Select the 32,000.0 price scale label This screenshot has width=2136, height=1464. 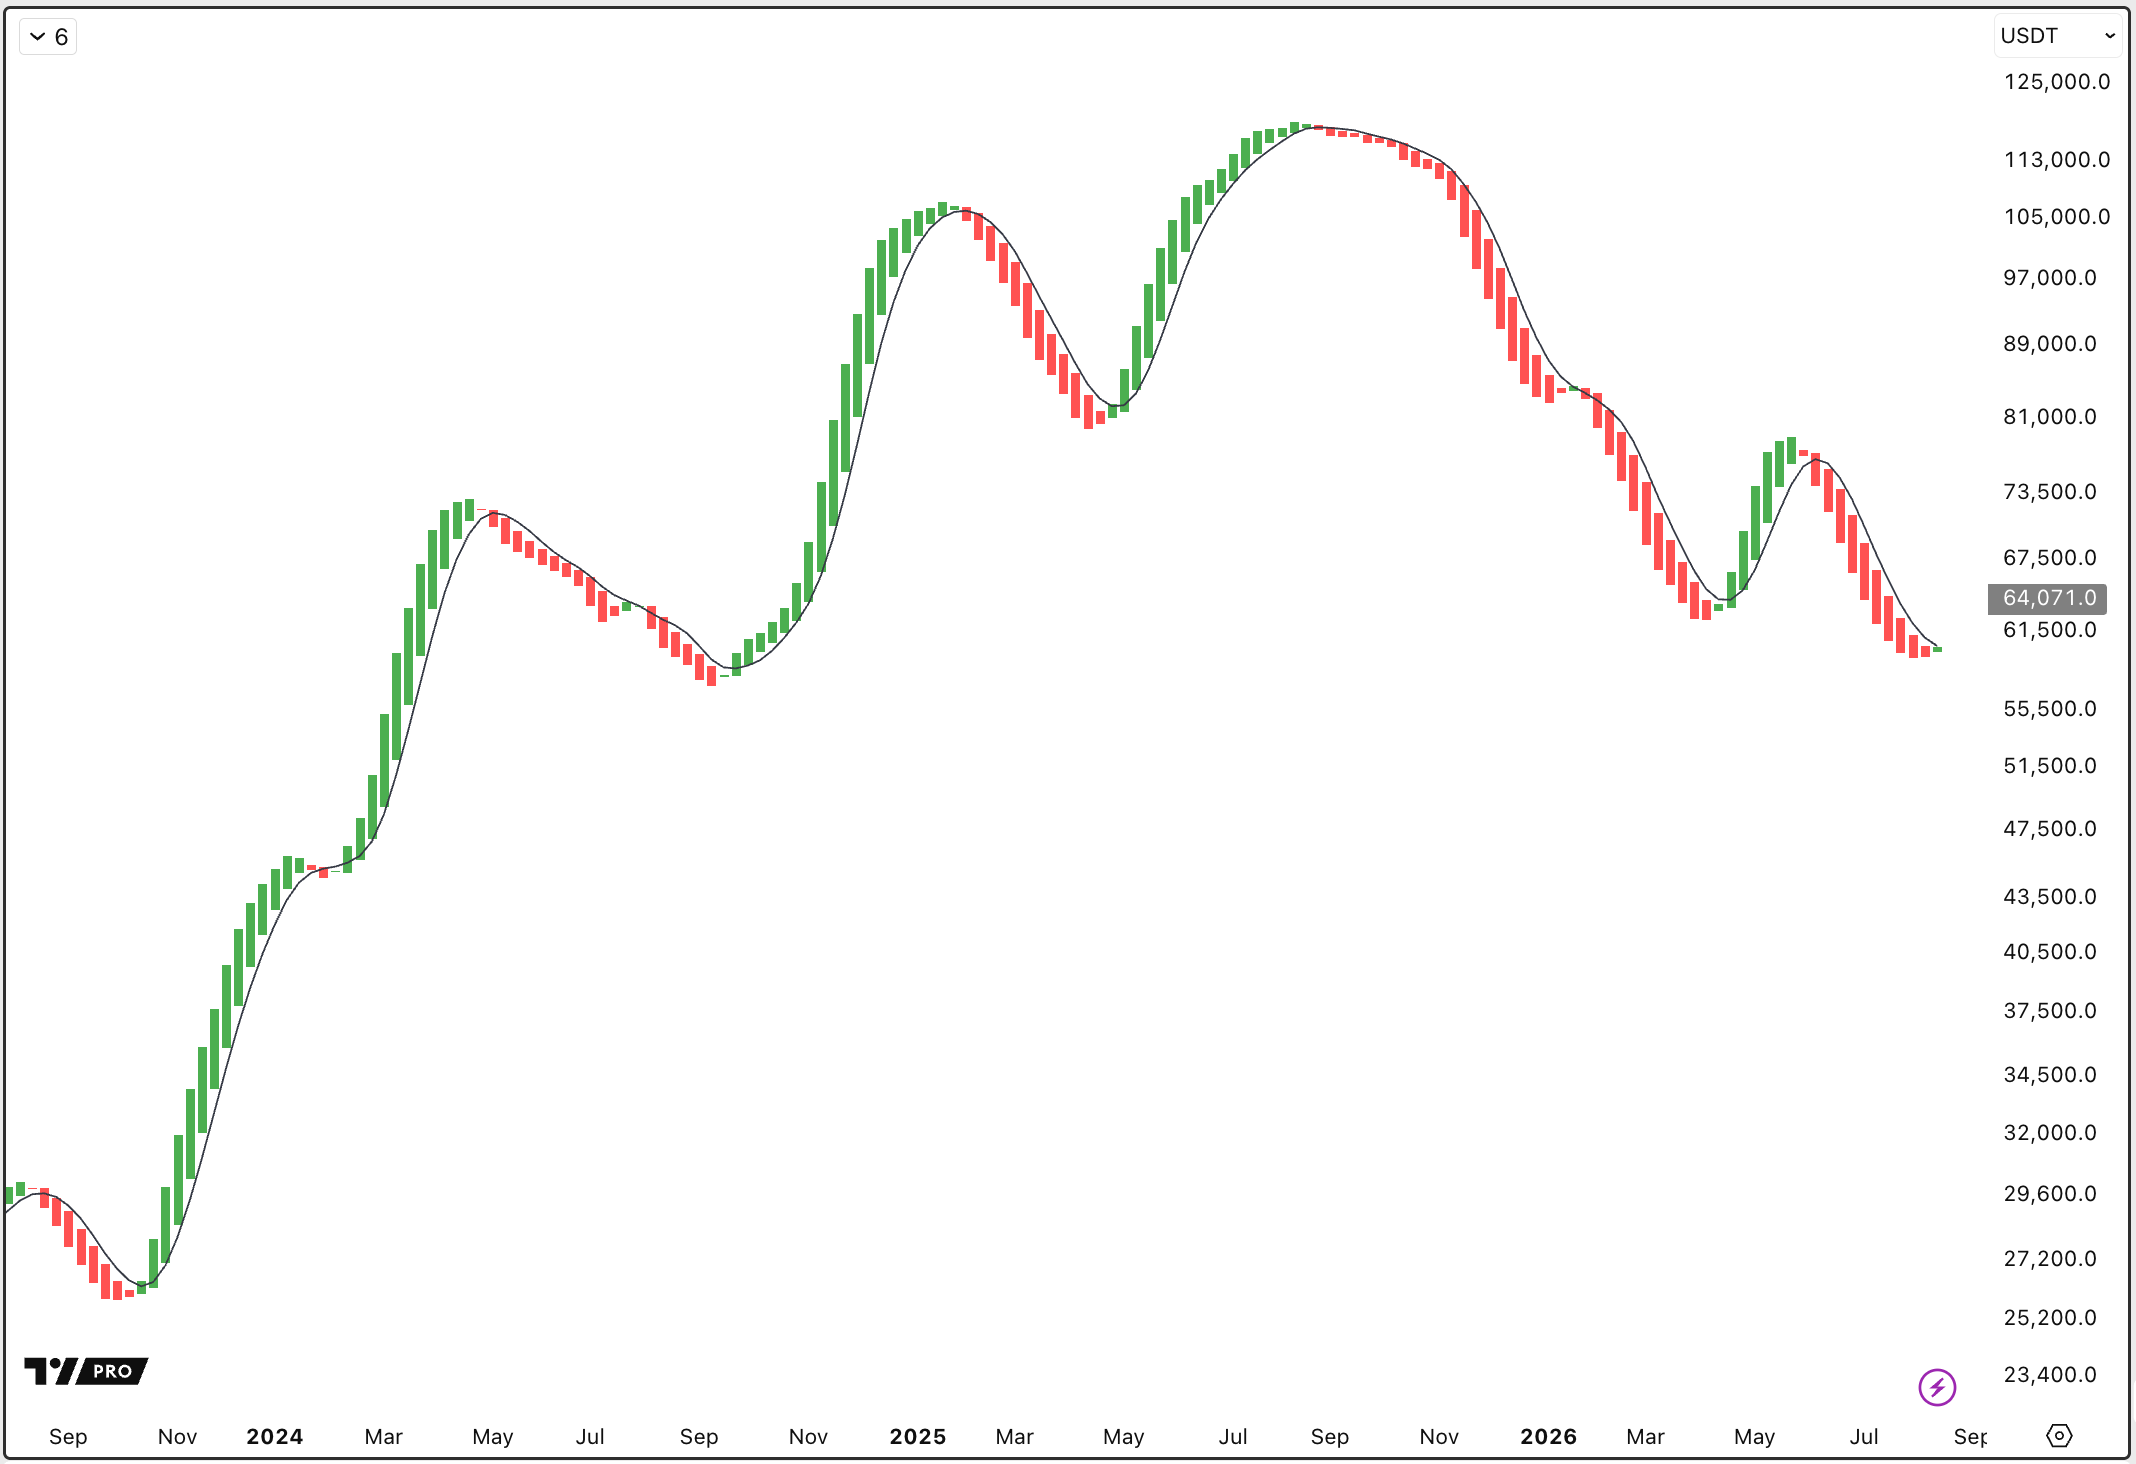pos(2050,1133)
